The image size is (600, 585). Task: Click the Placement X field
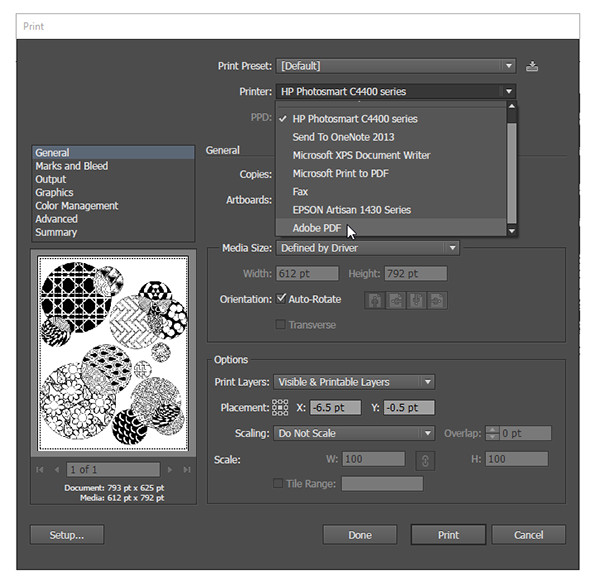tap(335, 407)
